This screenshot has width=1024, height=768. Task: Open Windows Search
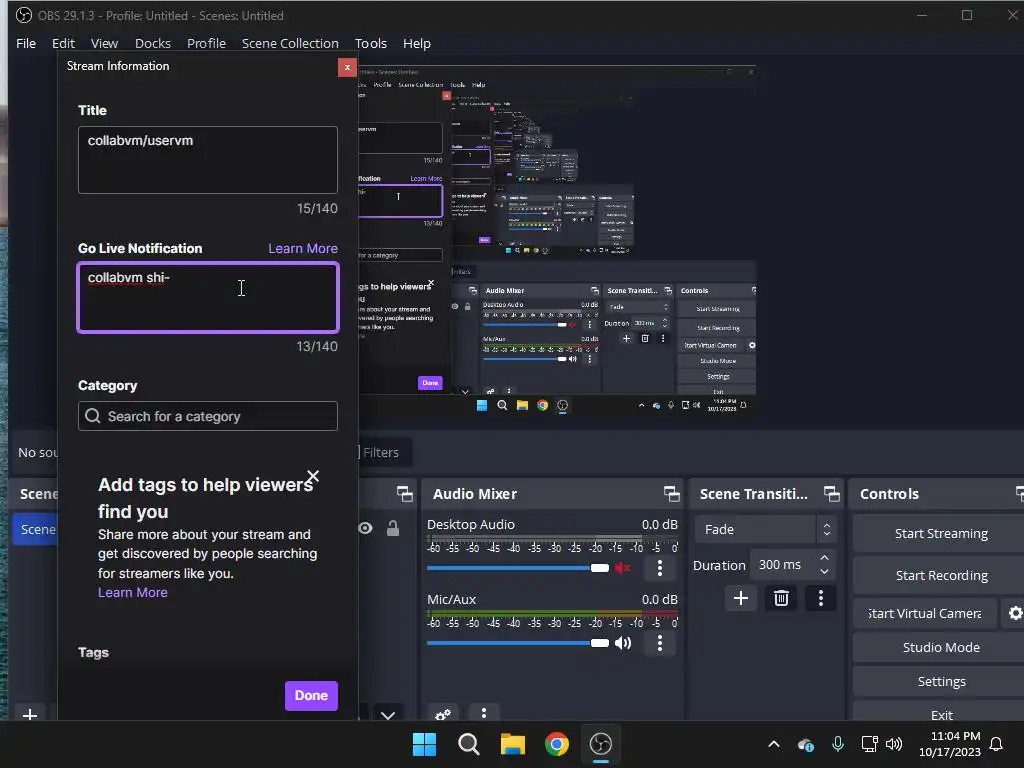(468, 744)
